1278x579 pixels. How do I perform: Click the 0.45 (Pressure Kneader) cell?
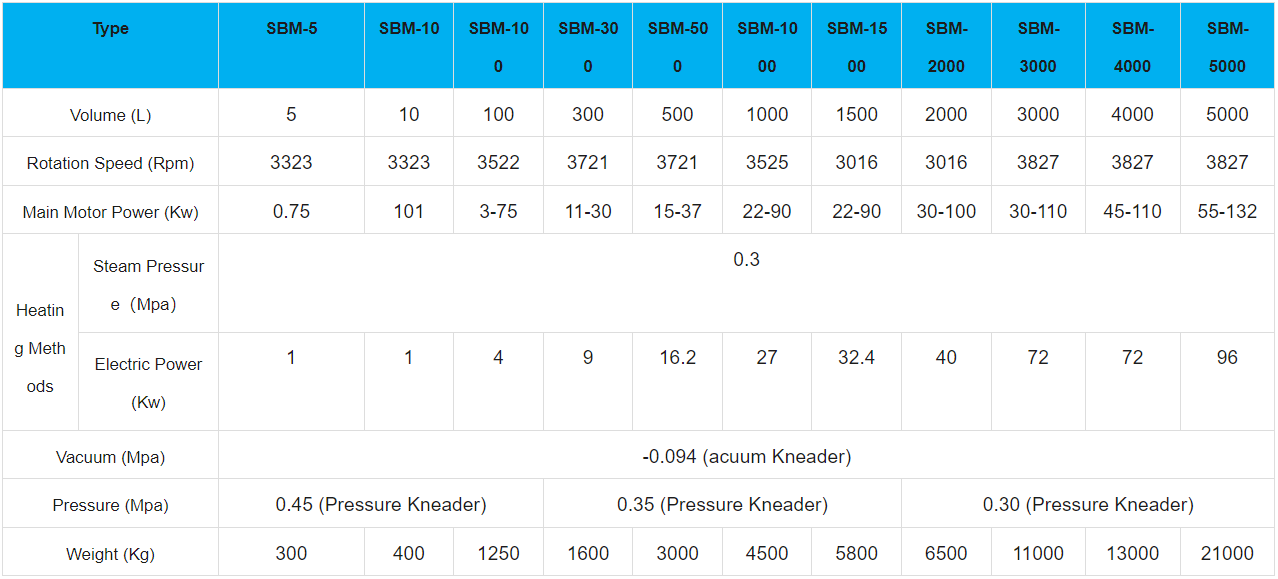pos(381,505)
